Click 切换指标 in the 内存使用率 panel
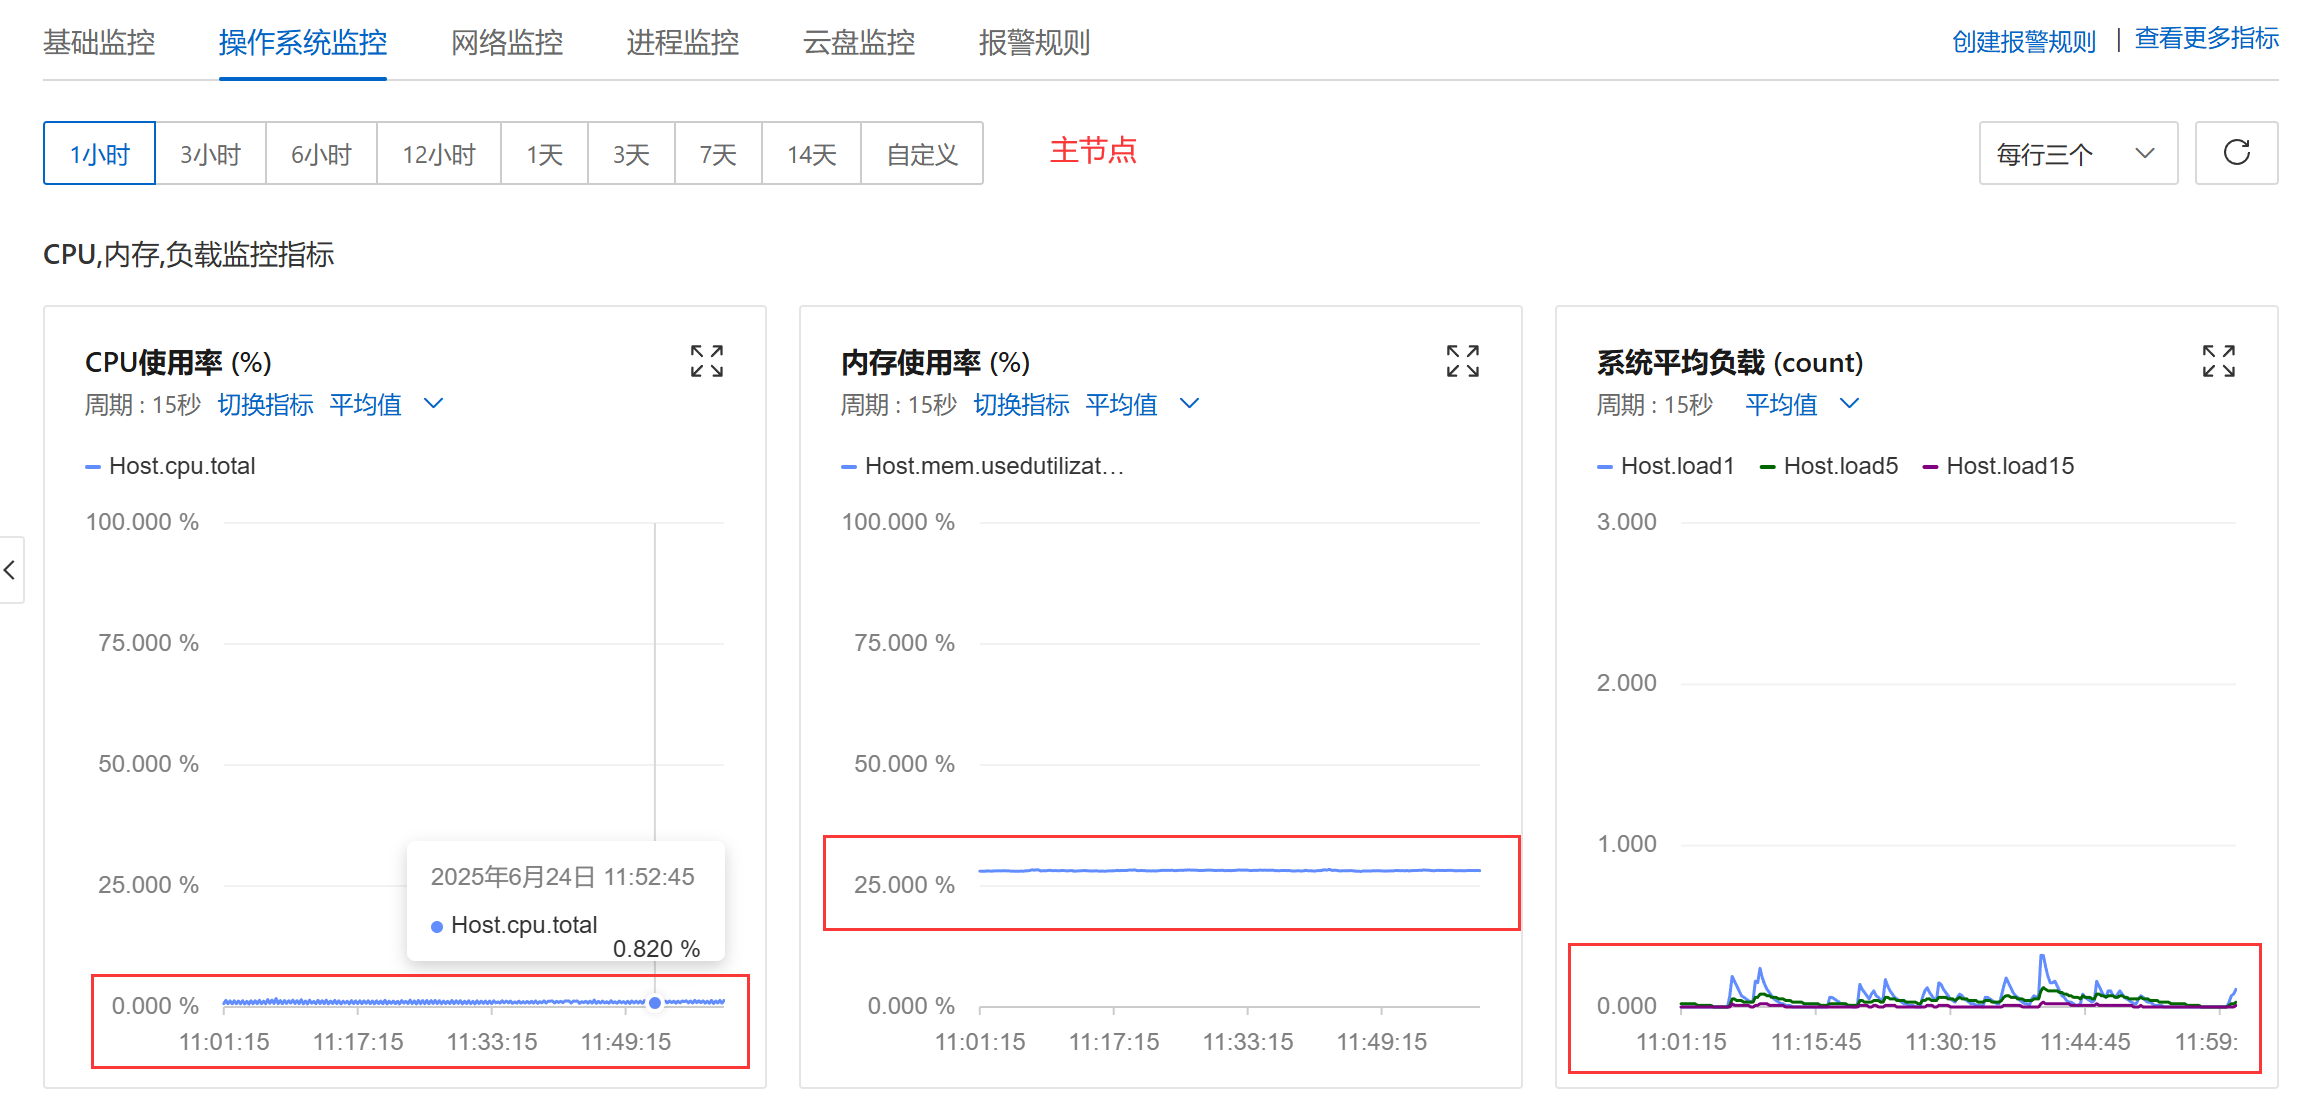 coord(1022,404)
